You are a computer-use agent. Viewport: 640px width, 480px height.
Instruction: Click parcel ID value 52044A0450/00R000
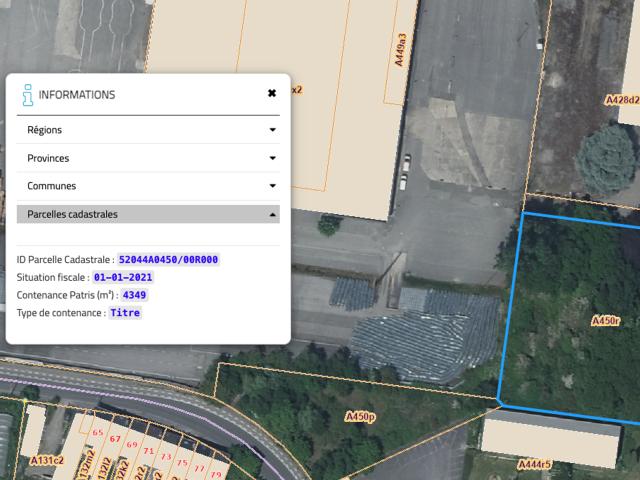click(x=168, y=260)
